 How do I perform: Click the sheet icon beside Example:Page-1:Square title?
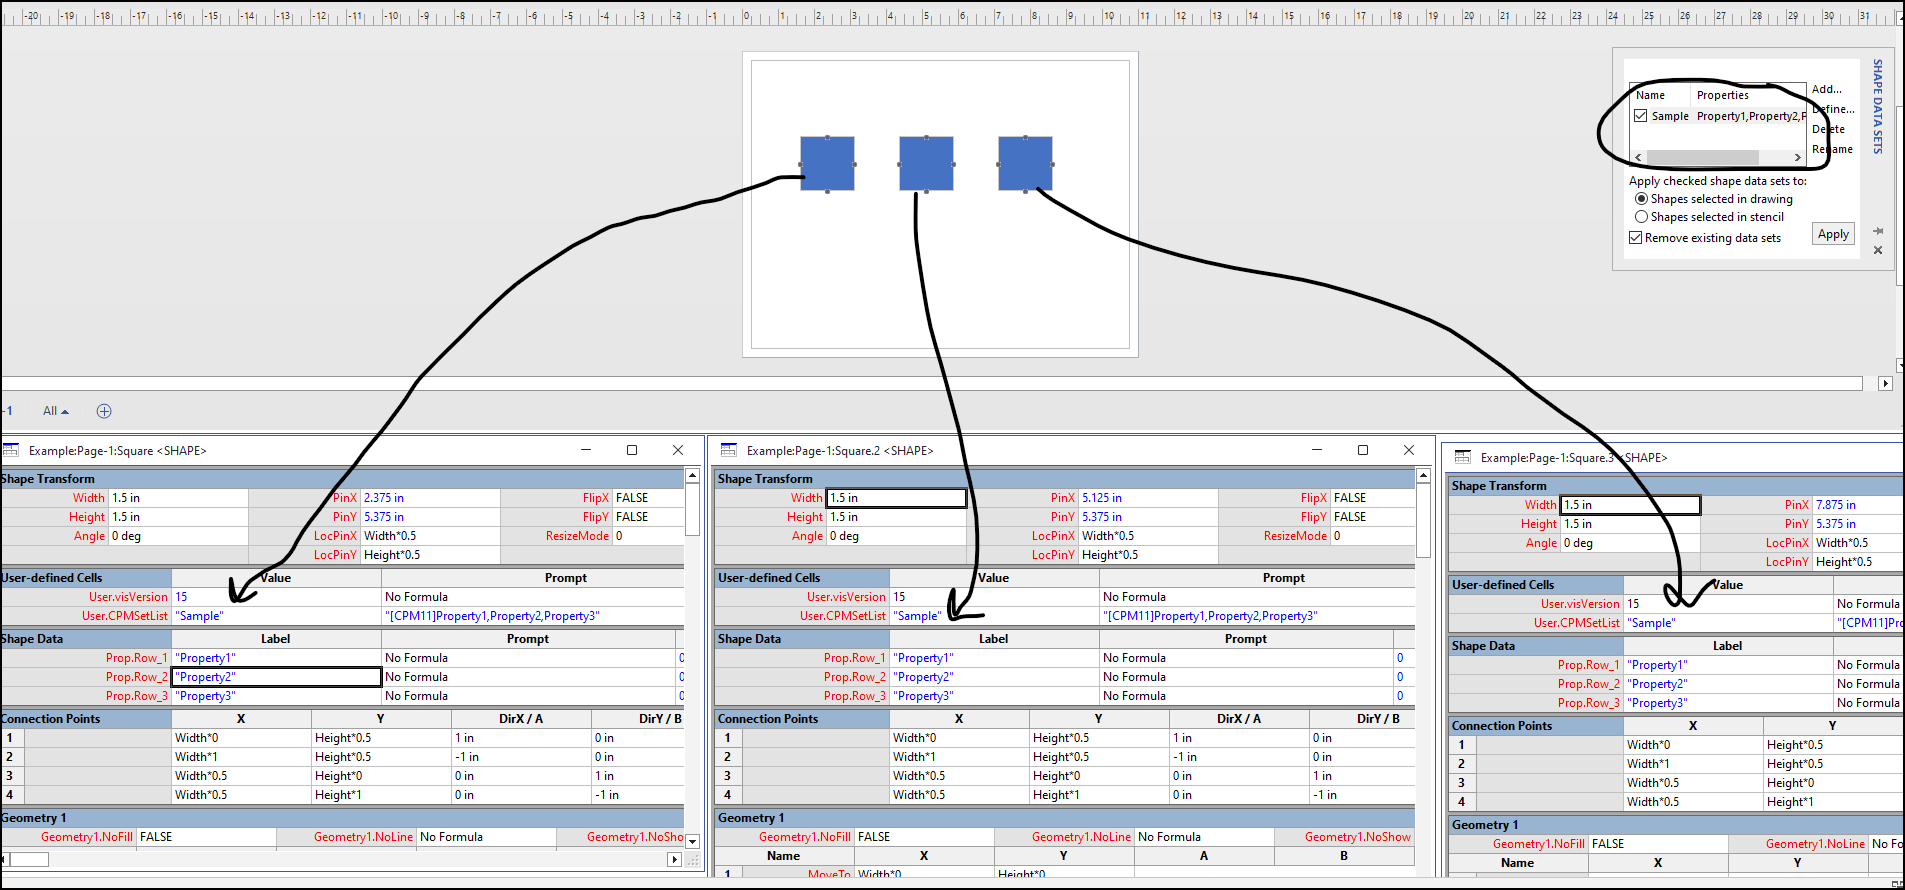[11, 450]
